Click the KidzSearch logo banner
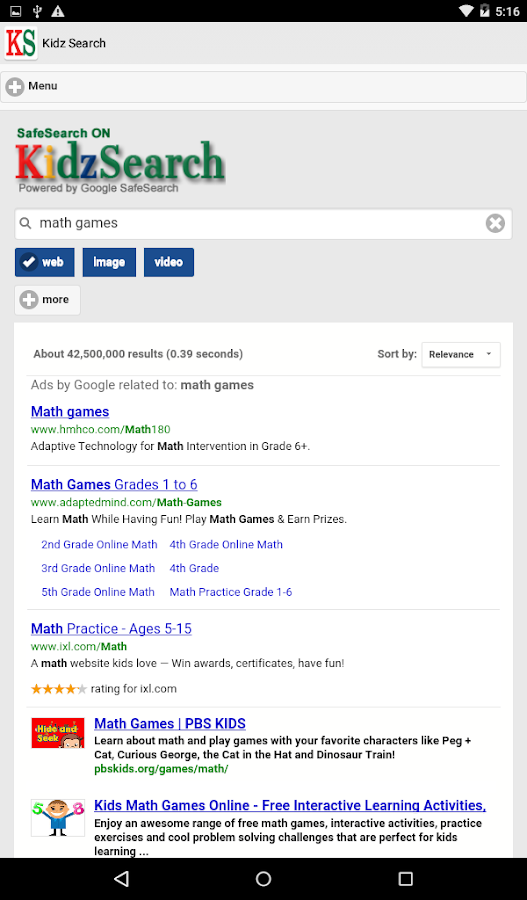Viewport: 527px width, 900px height. (120, 160)
